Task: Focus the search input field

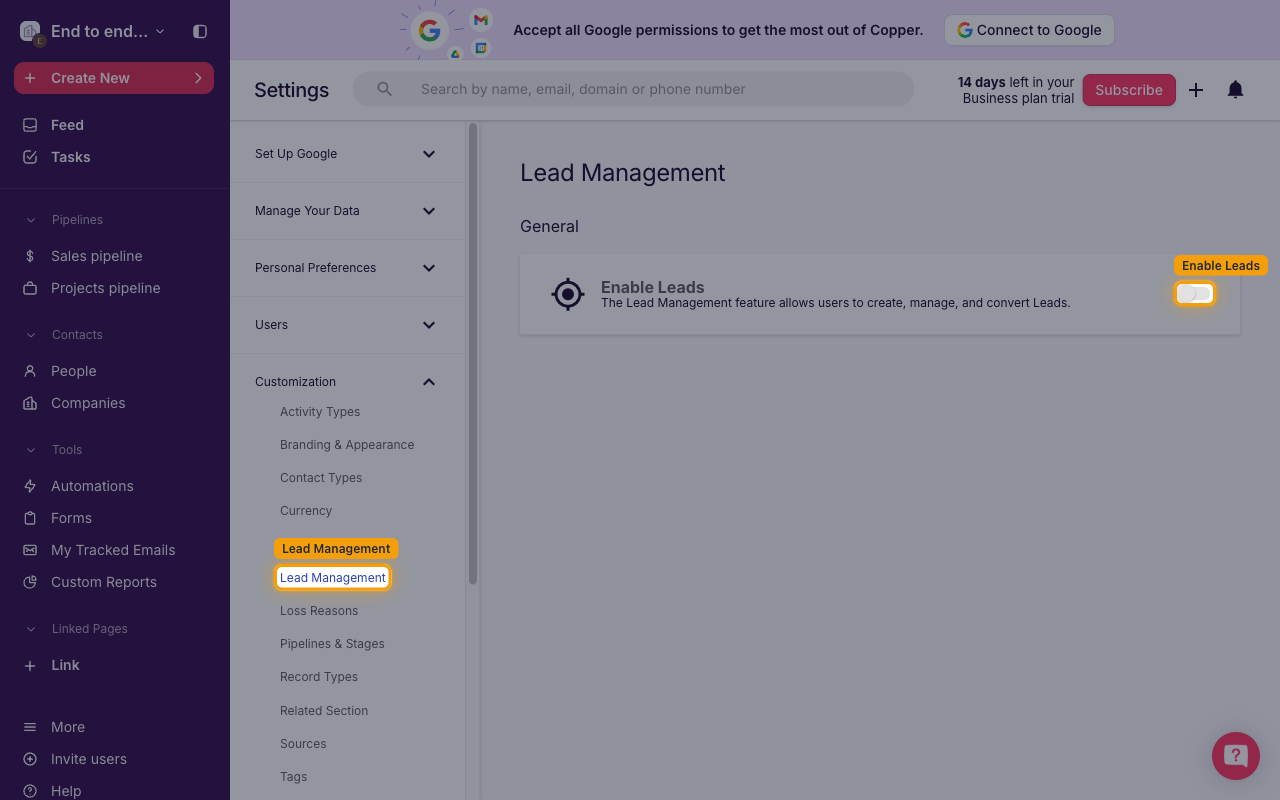Action: click(x=633, y=89)
